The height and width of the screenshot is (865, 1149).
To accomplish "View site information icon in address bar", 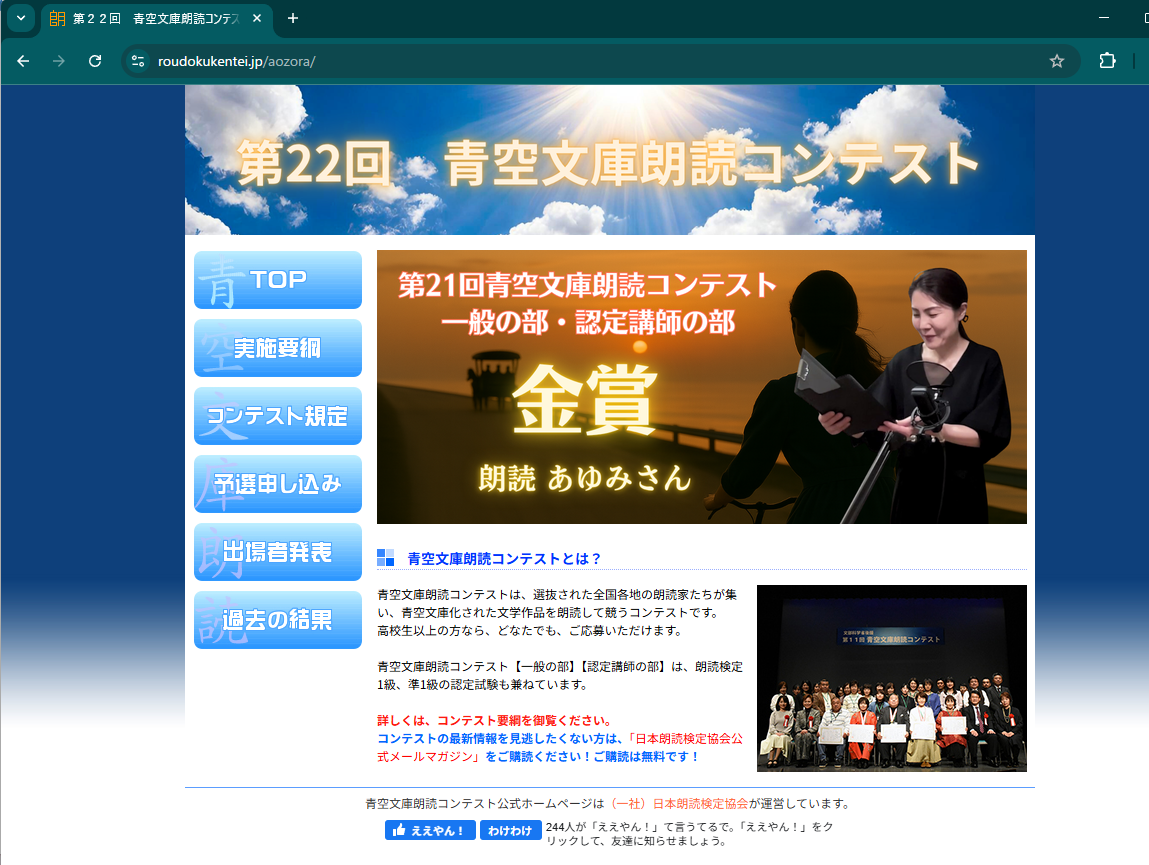I will (x=138, y=61).
